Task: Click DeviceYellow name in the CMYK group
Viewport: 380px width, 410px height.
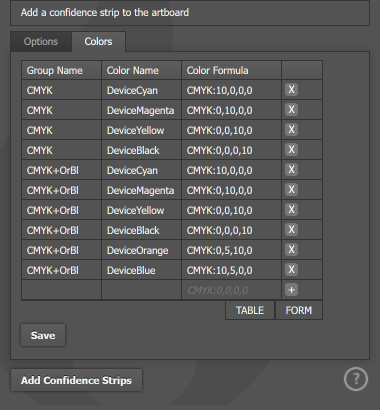Action: click(141, 130)
